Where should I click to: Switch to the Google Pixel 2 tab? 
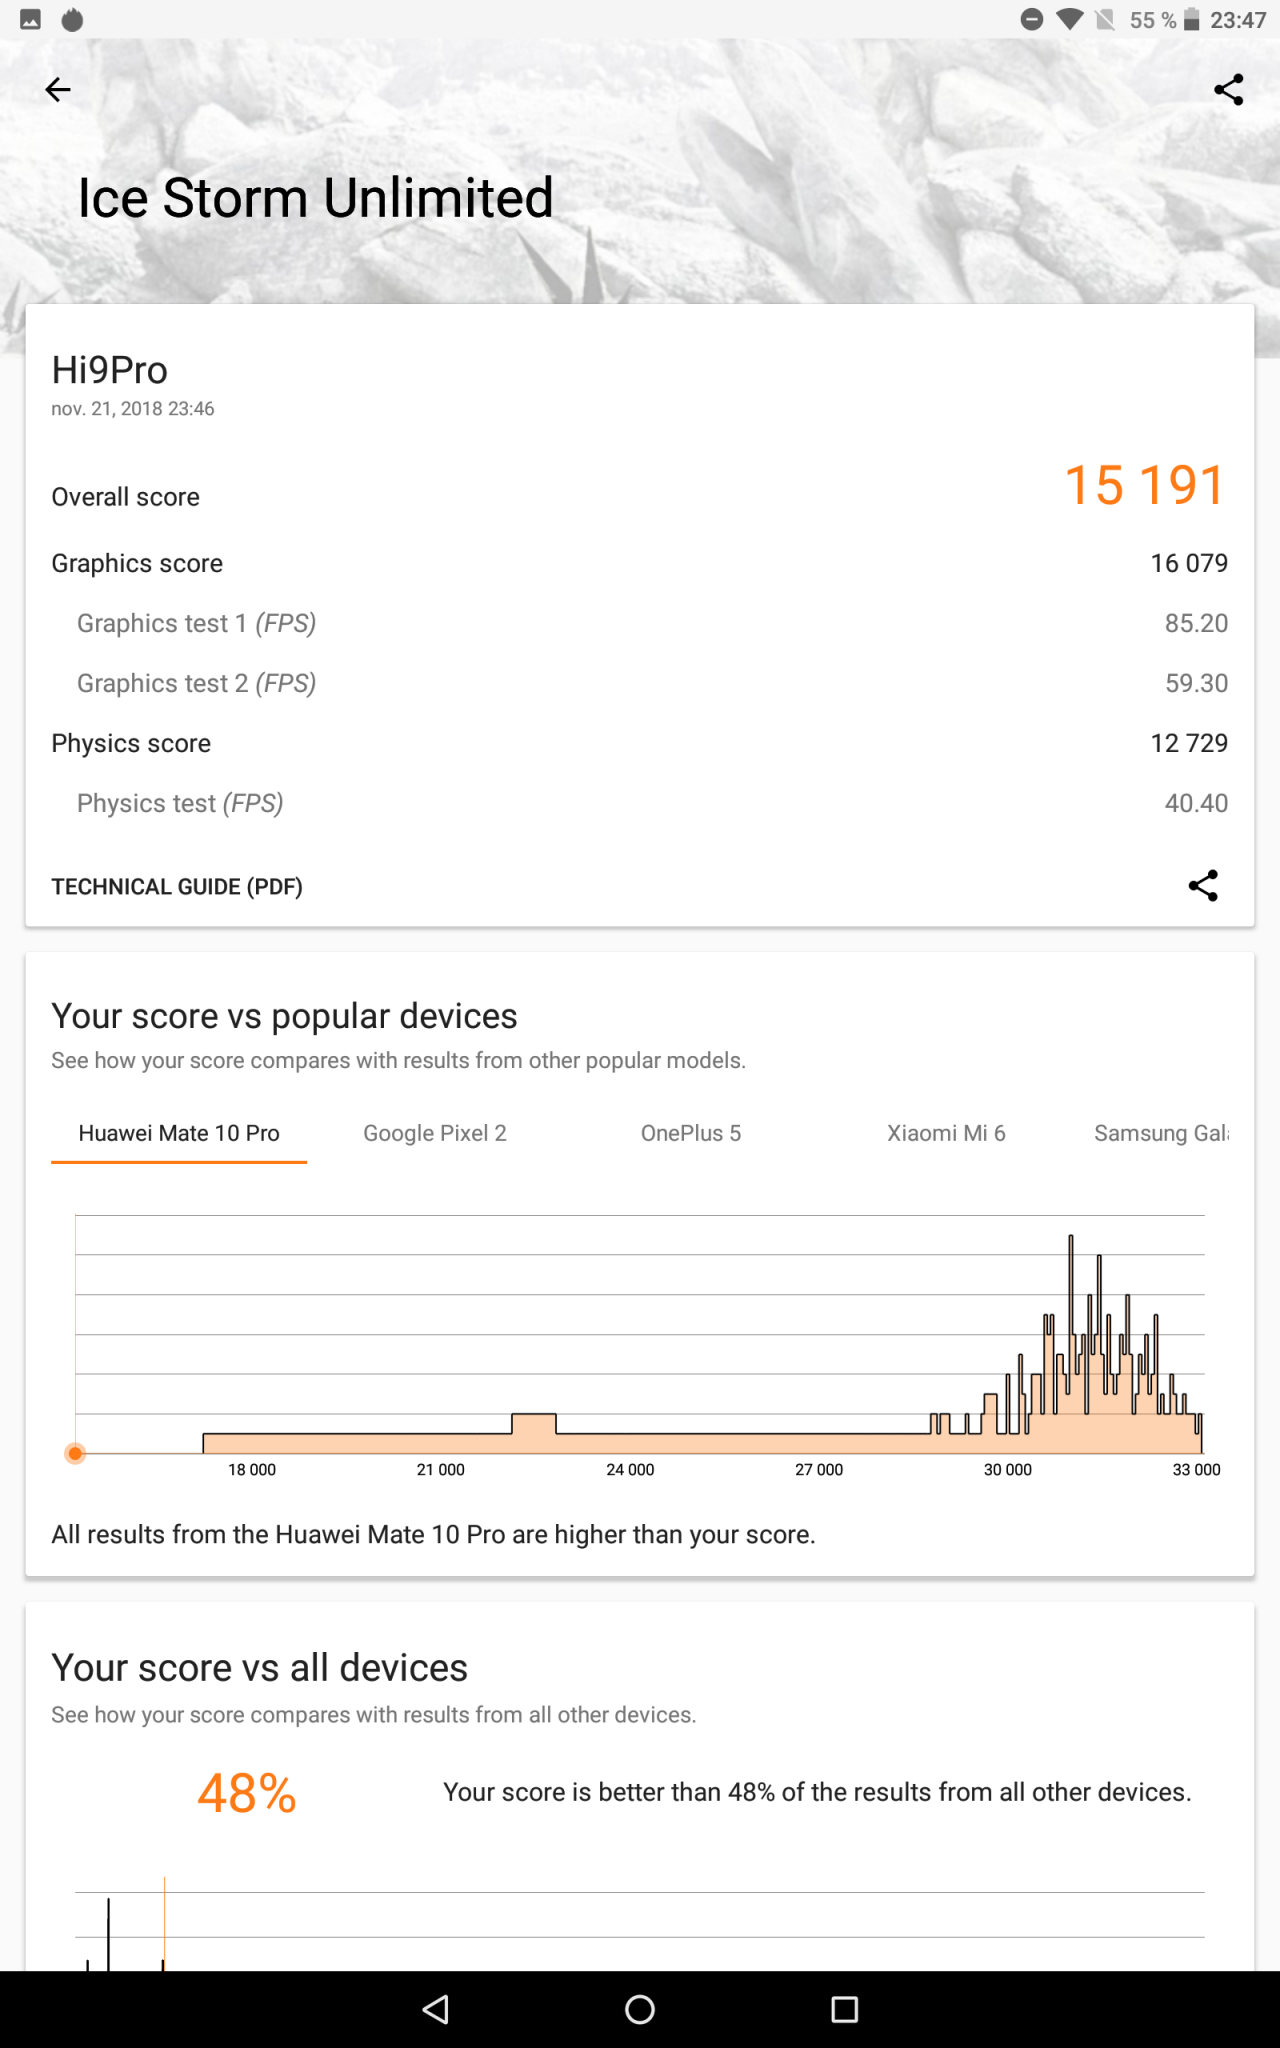(435, 1133)
